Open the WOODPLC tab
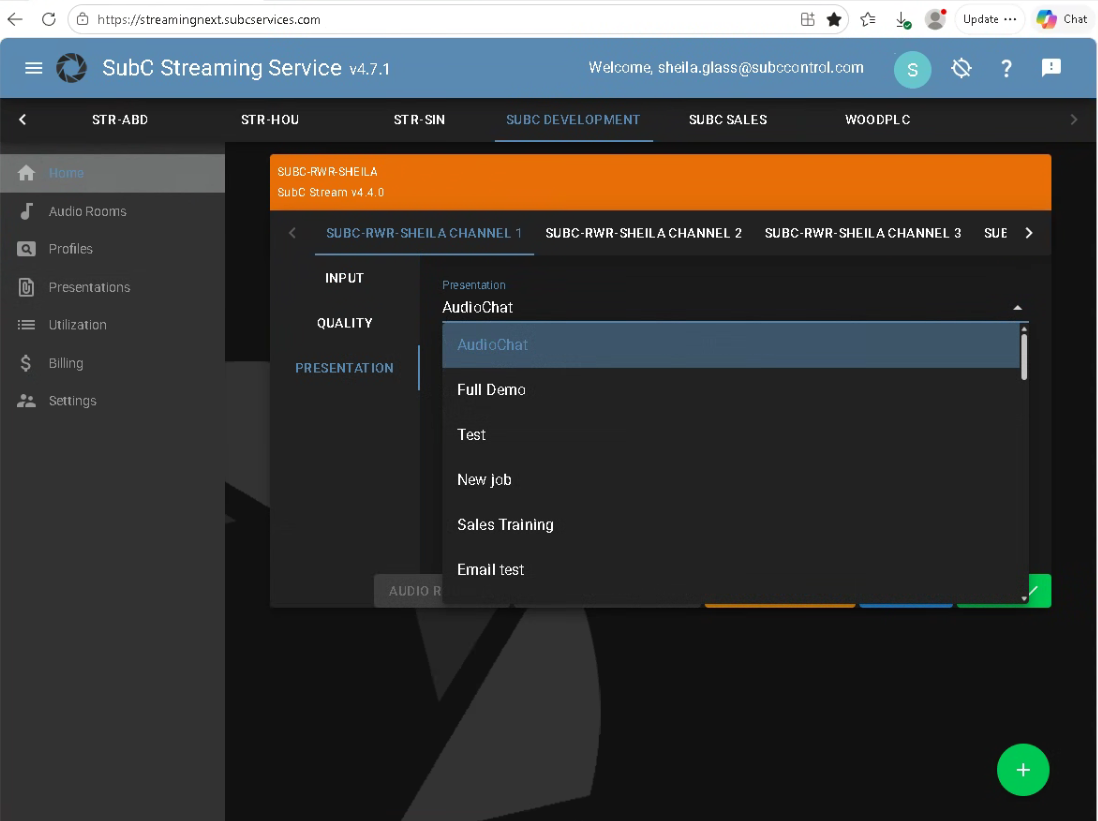The width and height of the screenshot is (1098, 821). 877,120
